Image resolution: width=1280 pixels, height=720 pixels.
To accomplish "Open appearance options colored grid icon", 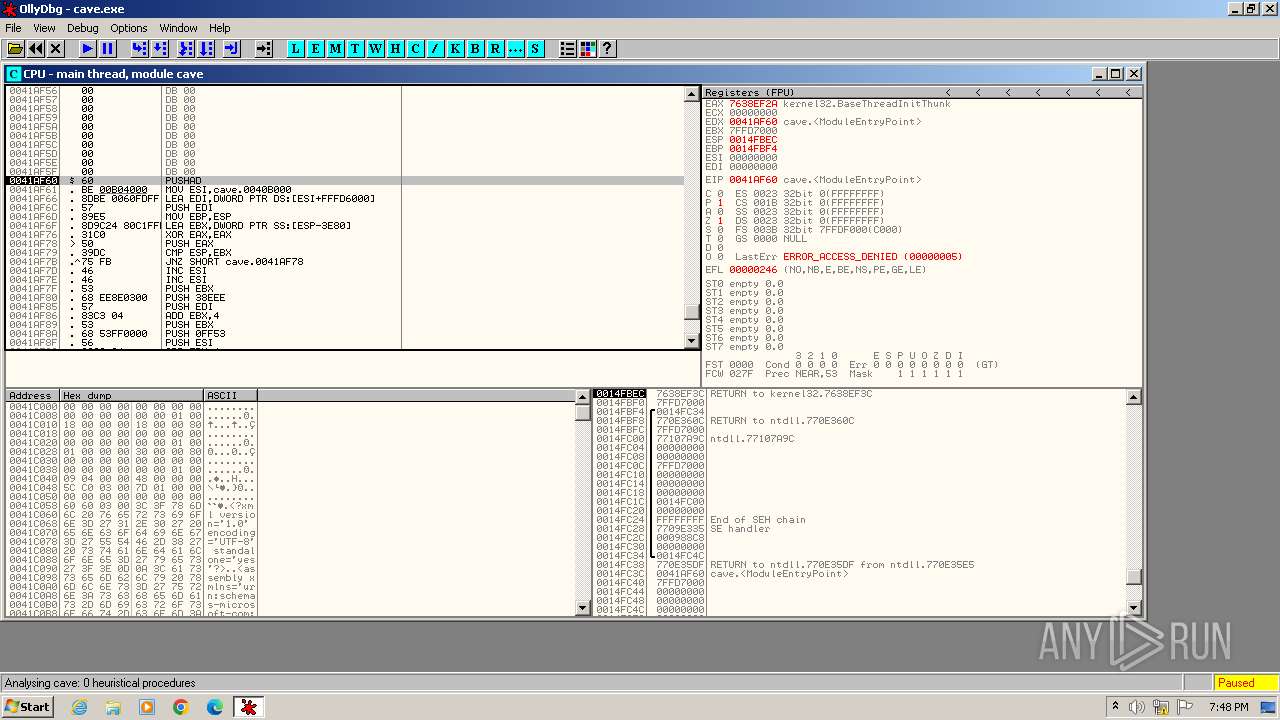I will tap(588, 49).
